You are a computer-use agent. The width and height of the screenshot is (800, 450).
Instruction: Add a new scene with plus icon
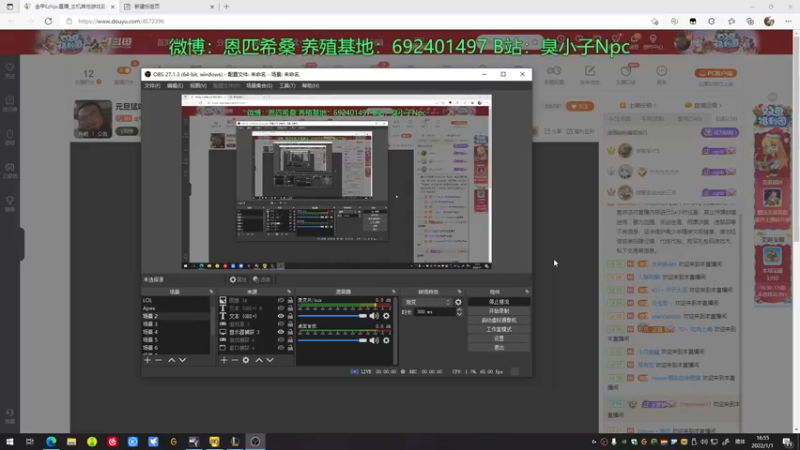pyautogui.click(x=147, y=360)
